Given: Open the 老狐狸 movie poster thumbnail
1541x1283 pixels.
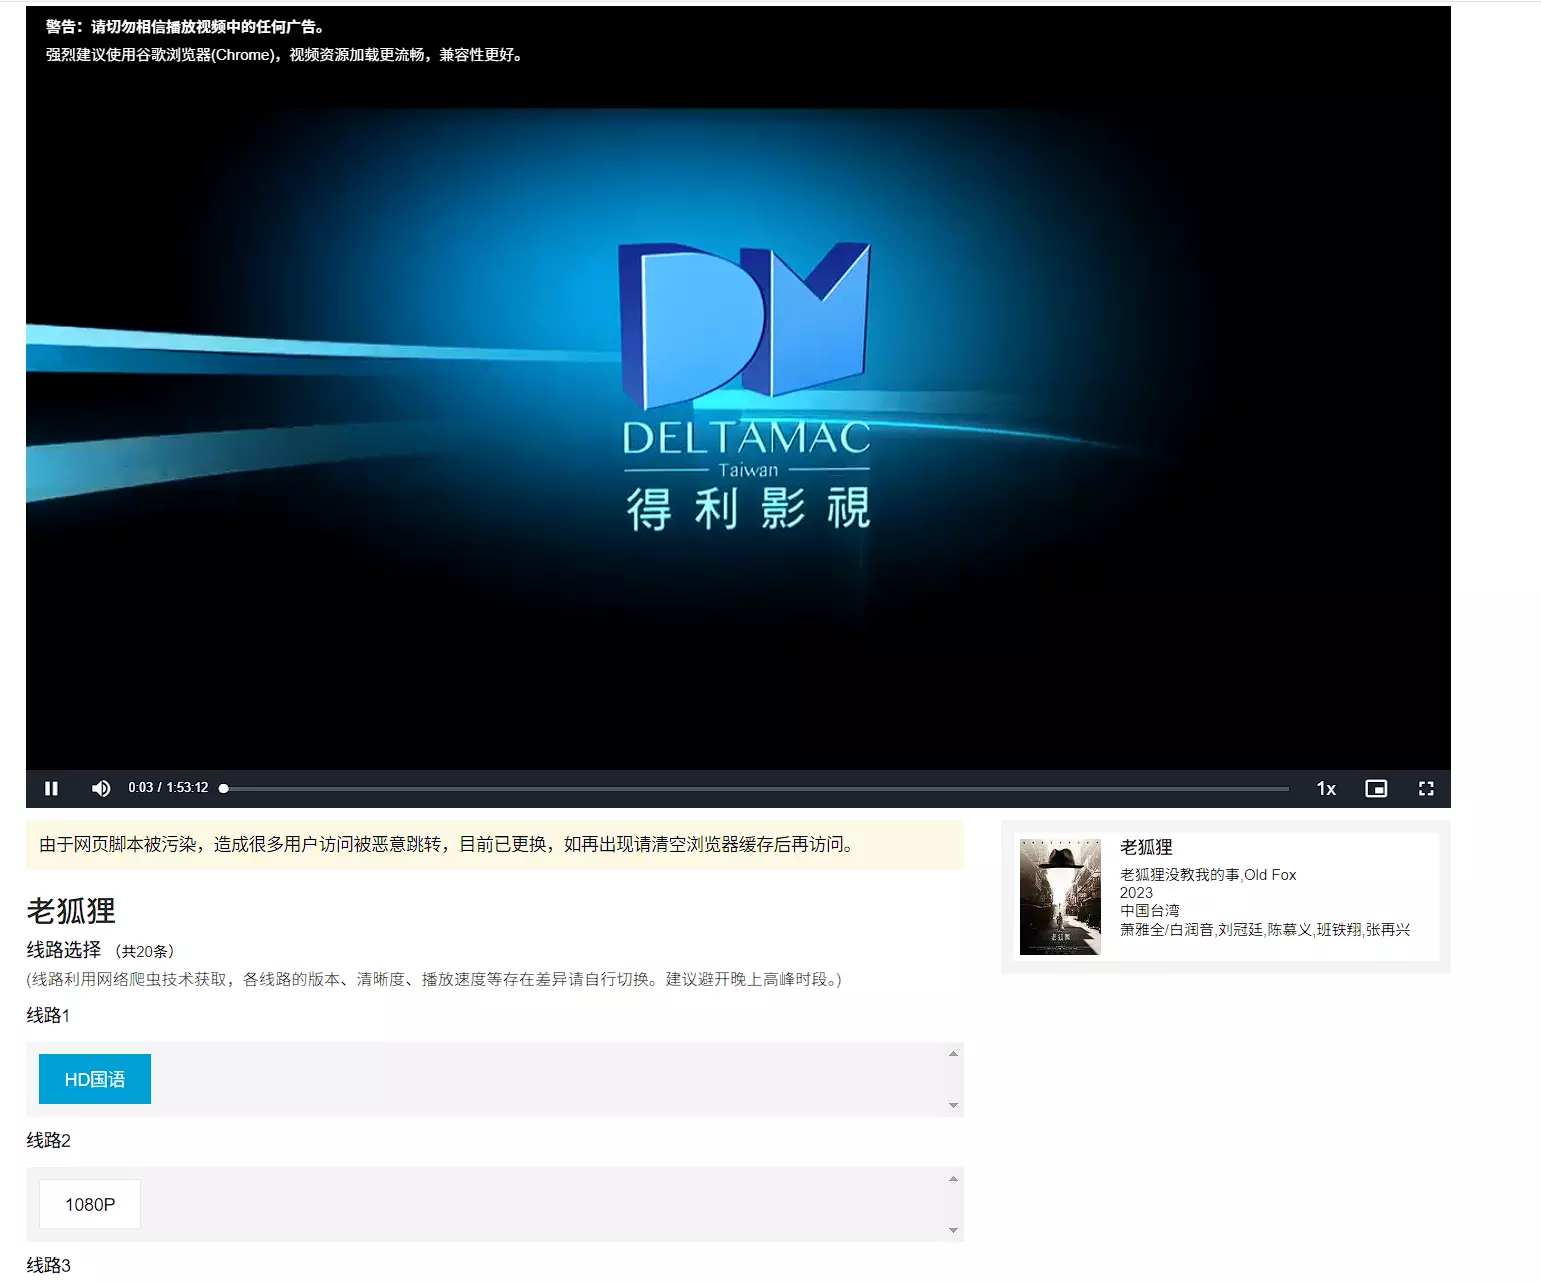Looking at the screenshot, I should (1060, 896).
